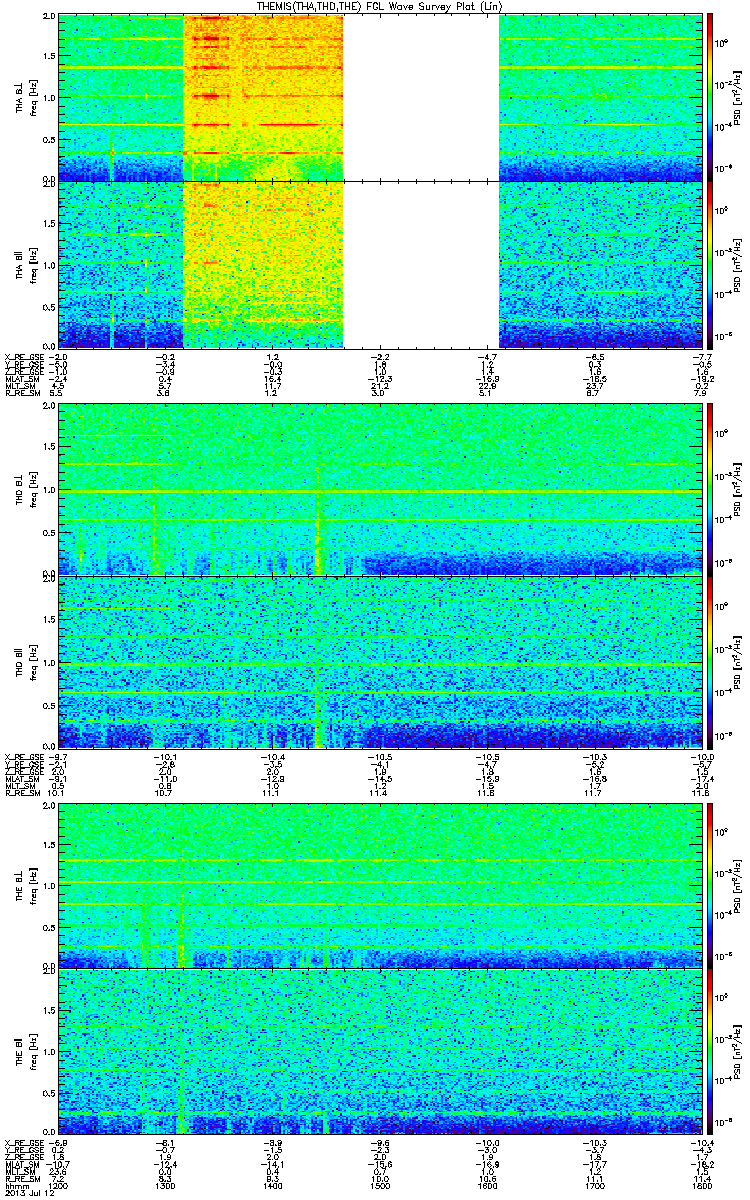Select the 'THA BL freq [Hz]' axis label

point(25,97)
